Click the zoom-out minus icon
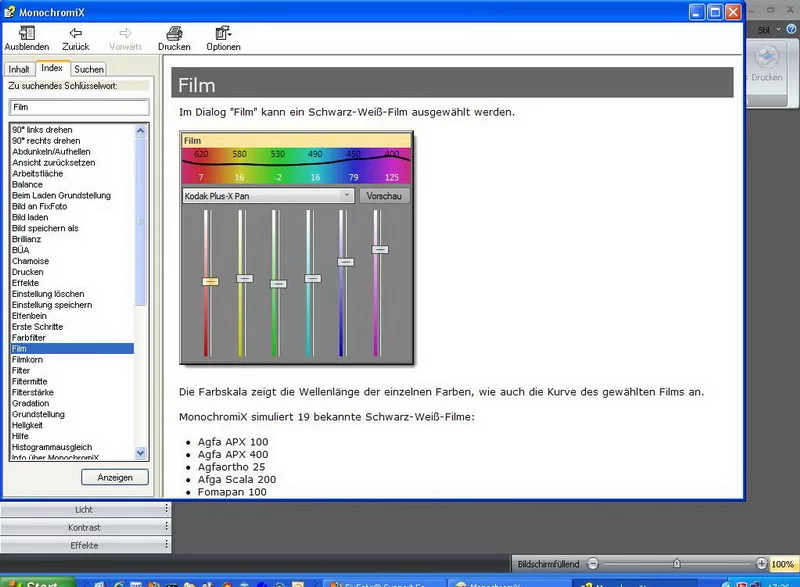 [x=592, y=564]
